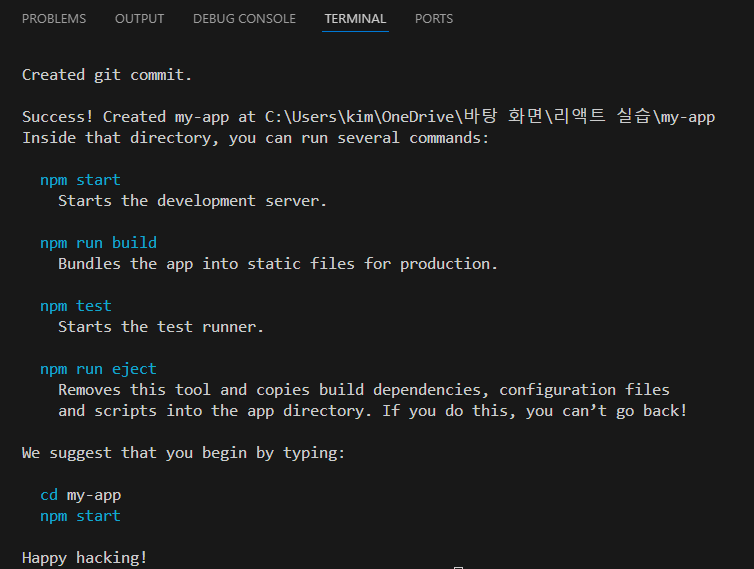Open the PORTS tab

tap(434, 19)
